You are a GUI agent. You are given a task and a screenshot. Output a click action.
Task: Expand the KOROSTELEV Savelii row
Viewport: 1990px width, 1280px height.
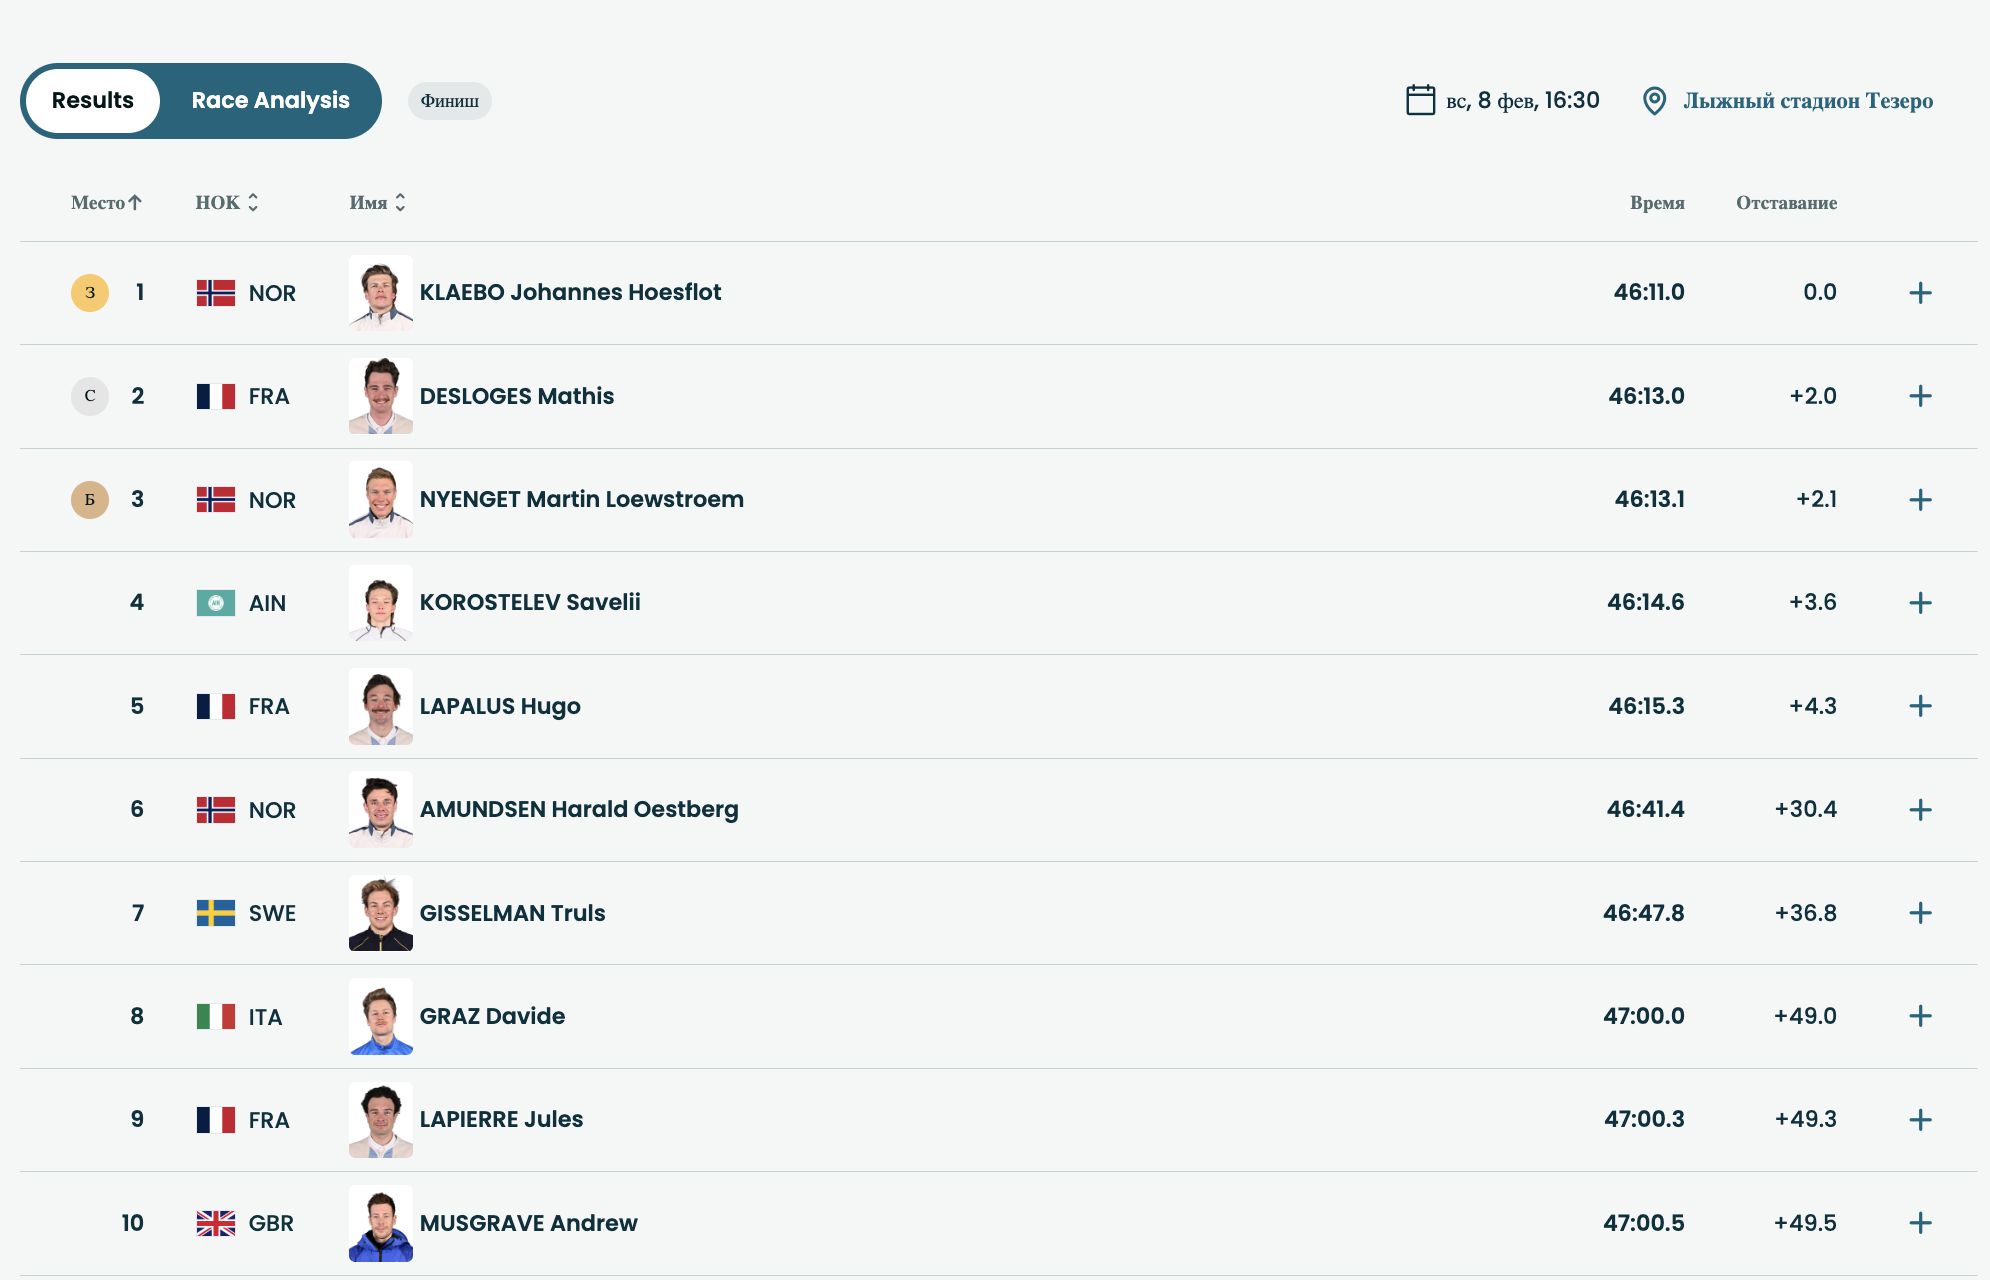pos(1920,603)
